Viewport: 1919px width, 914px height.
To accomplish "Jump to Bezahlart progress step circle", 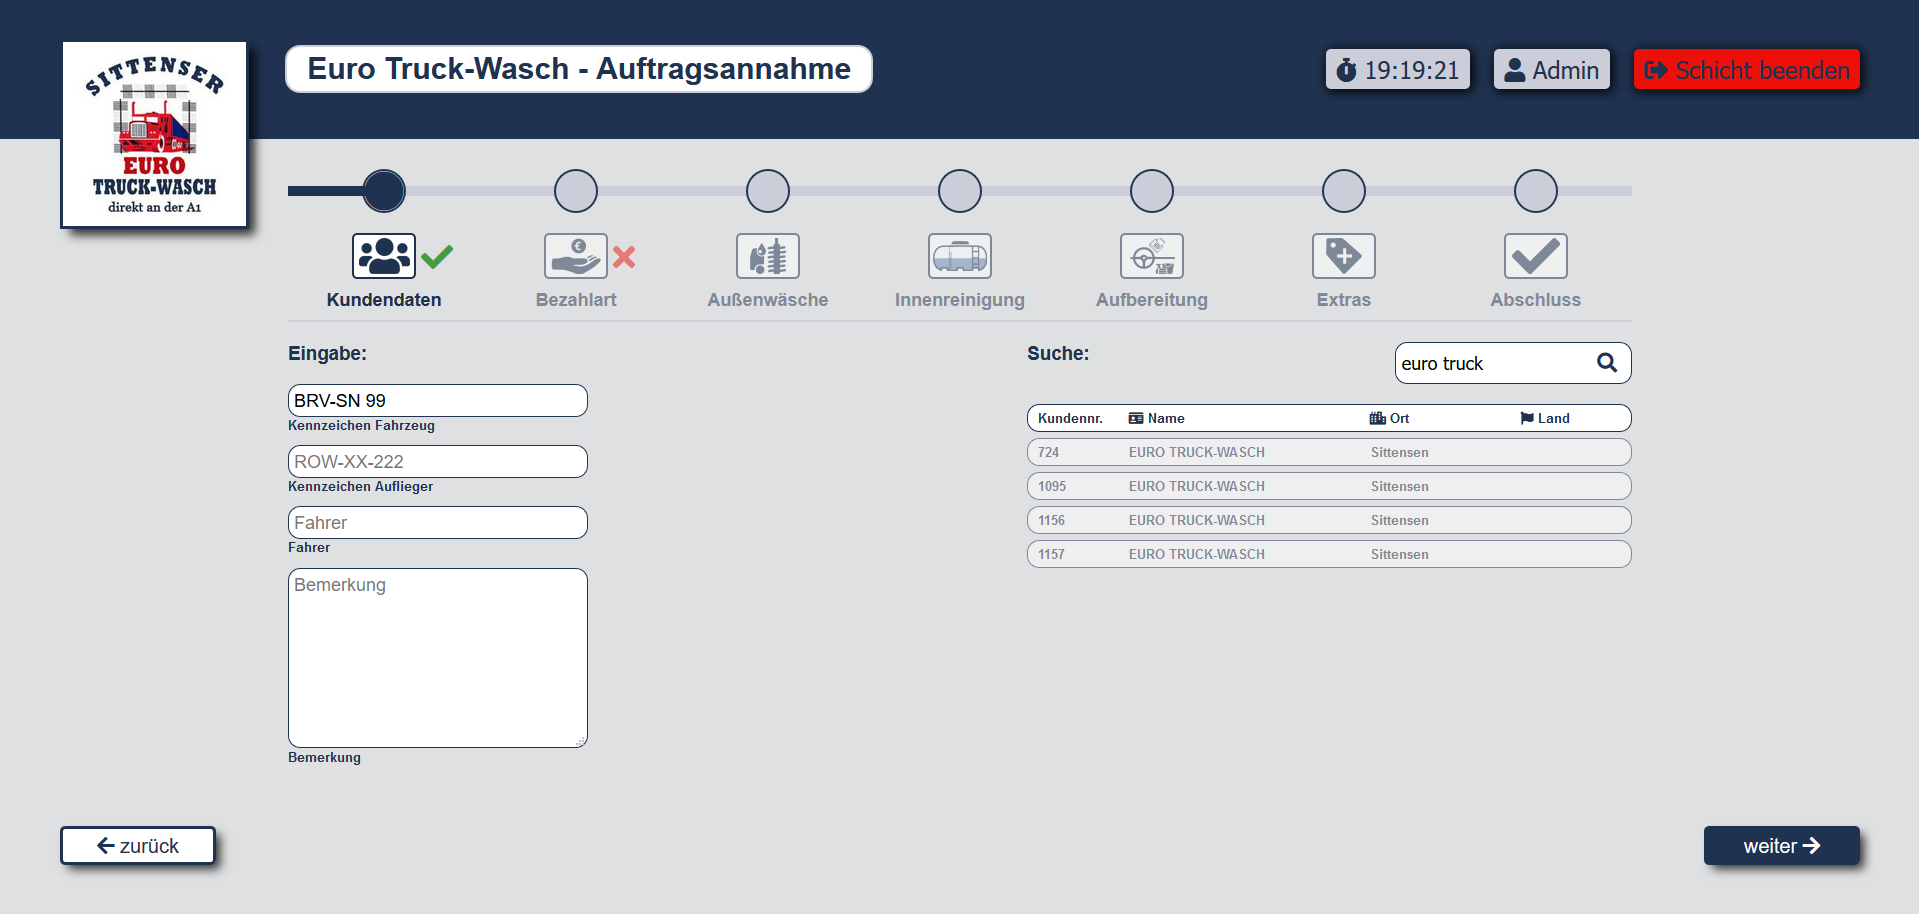I will (576, 191).
